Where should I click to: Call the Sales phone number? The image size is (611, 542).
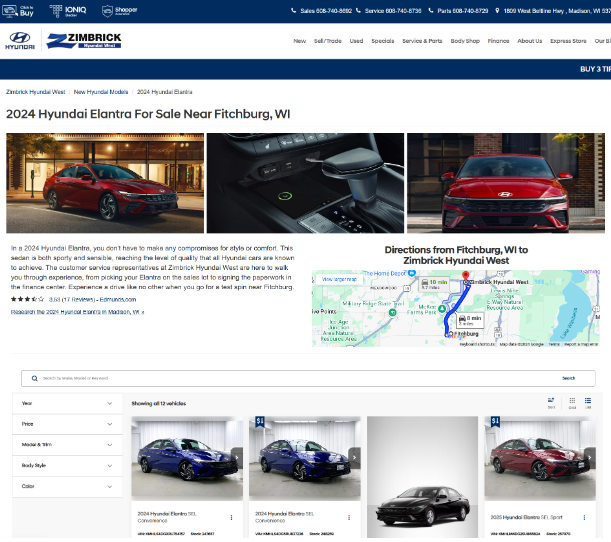tap(321, 11)
